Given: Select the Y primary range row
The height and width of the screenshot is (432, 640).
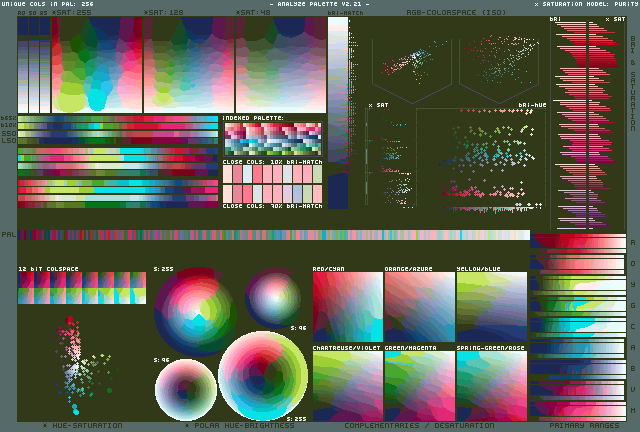Looking at the screenshot, I should pyautogui.click(x=578, y=285).
